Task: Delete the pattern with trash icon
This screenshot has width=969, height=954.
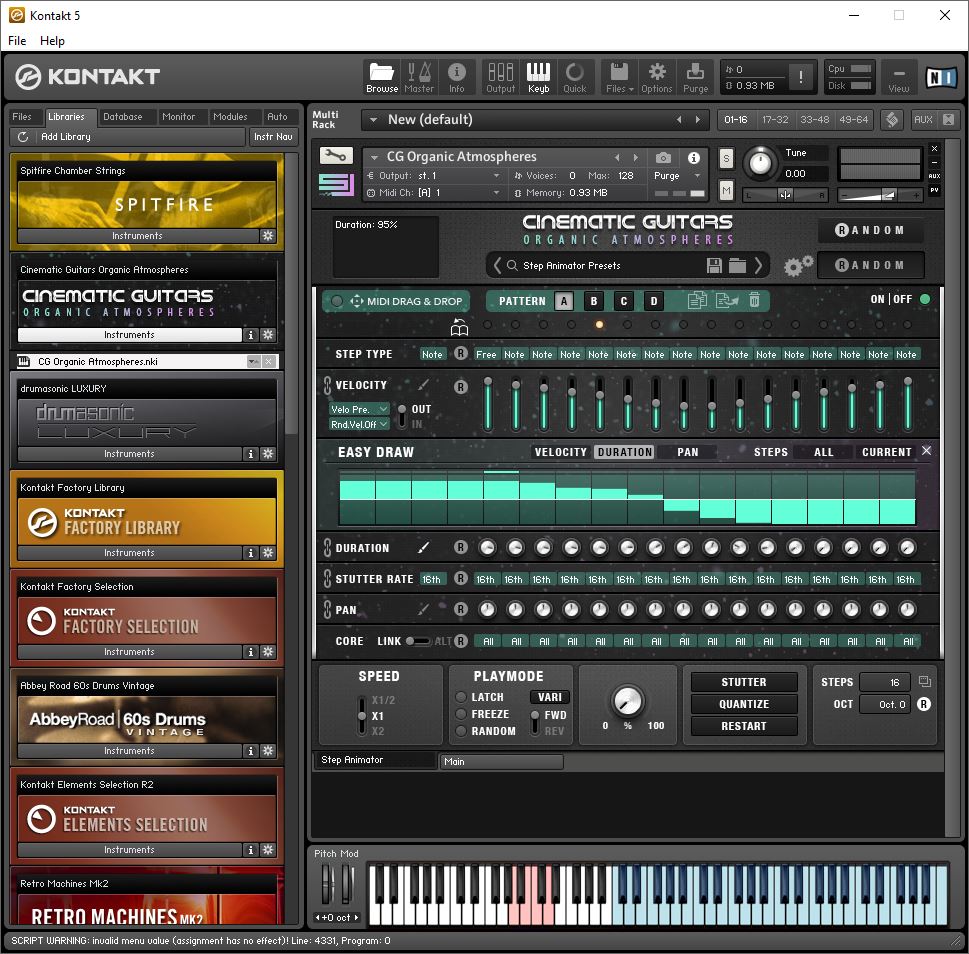Action: 755,300
